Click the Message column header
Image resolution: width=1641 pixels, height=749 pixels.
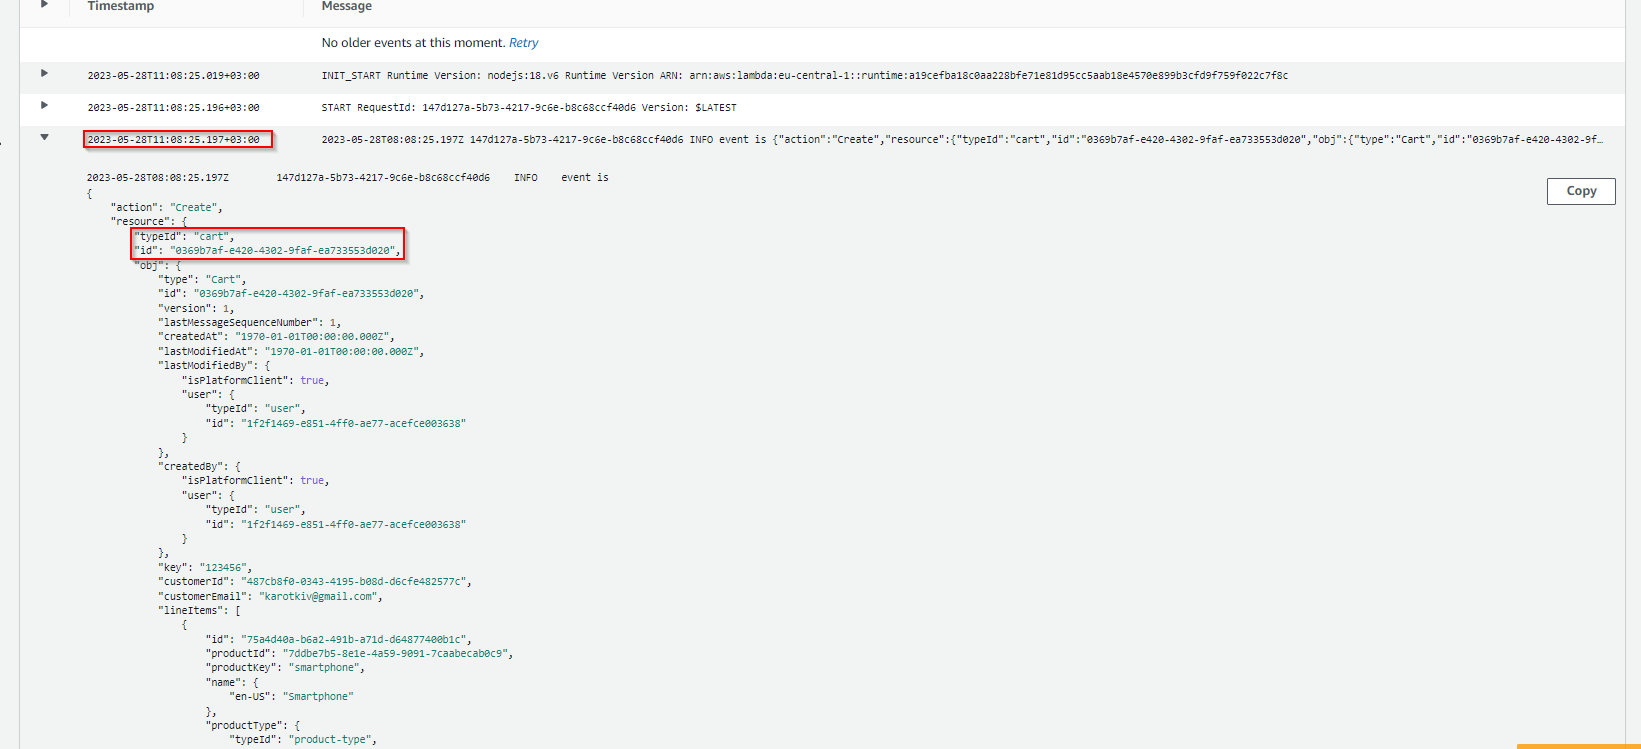346,7
